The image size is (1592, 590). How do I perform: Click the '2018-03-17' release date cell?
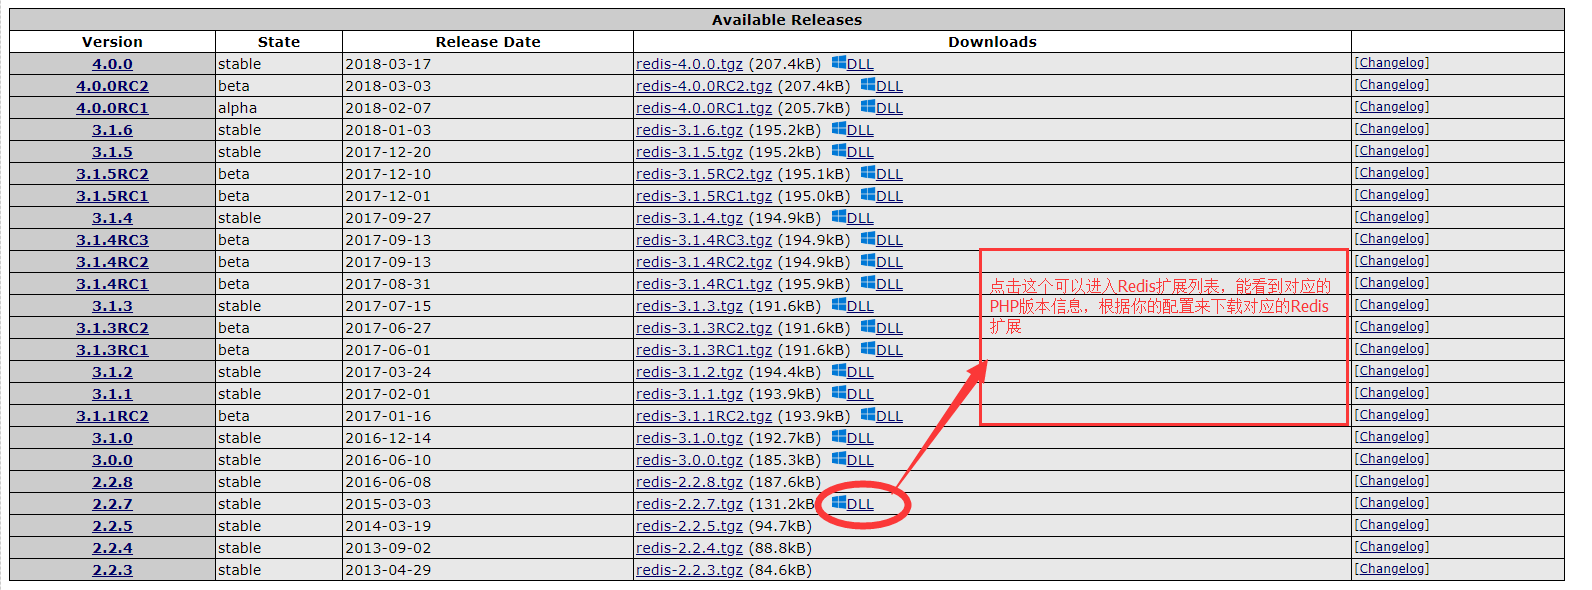click(488, 64)
